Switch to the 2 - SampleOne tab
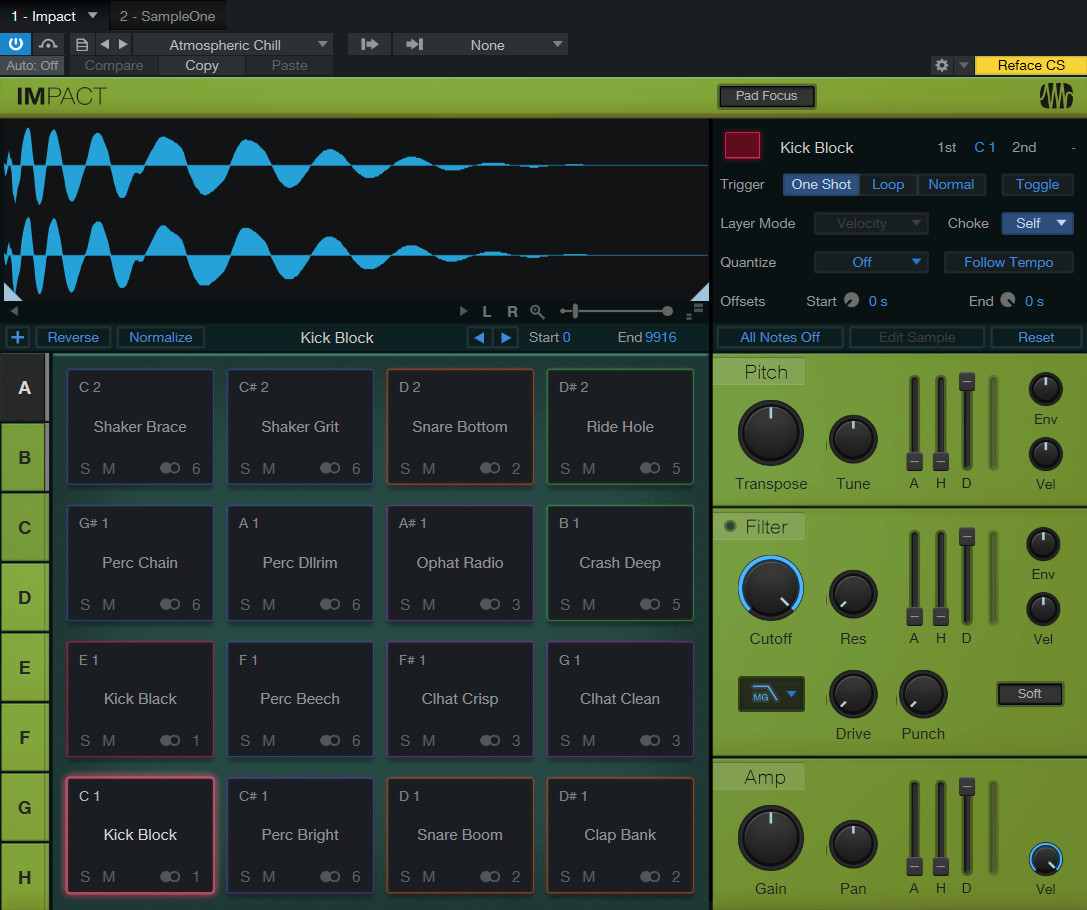The width and height of the screenshot is (1087, 910). [167, 15]
